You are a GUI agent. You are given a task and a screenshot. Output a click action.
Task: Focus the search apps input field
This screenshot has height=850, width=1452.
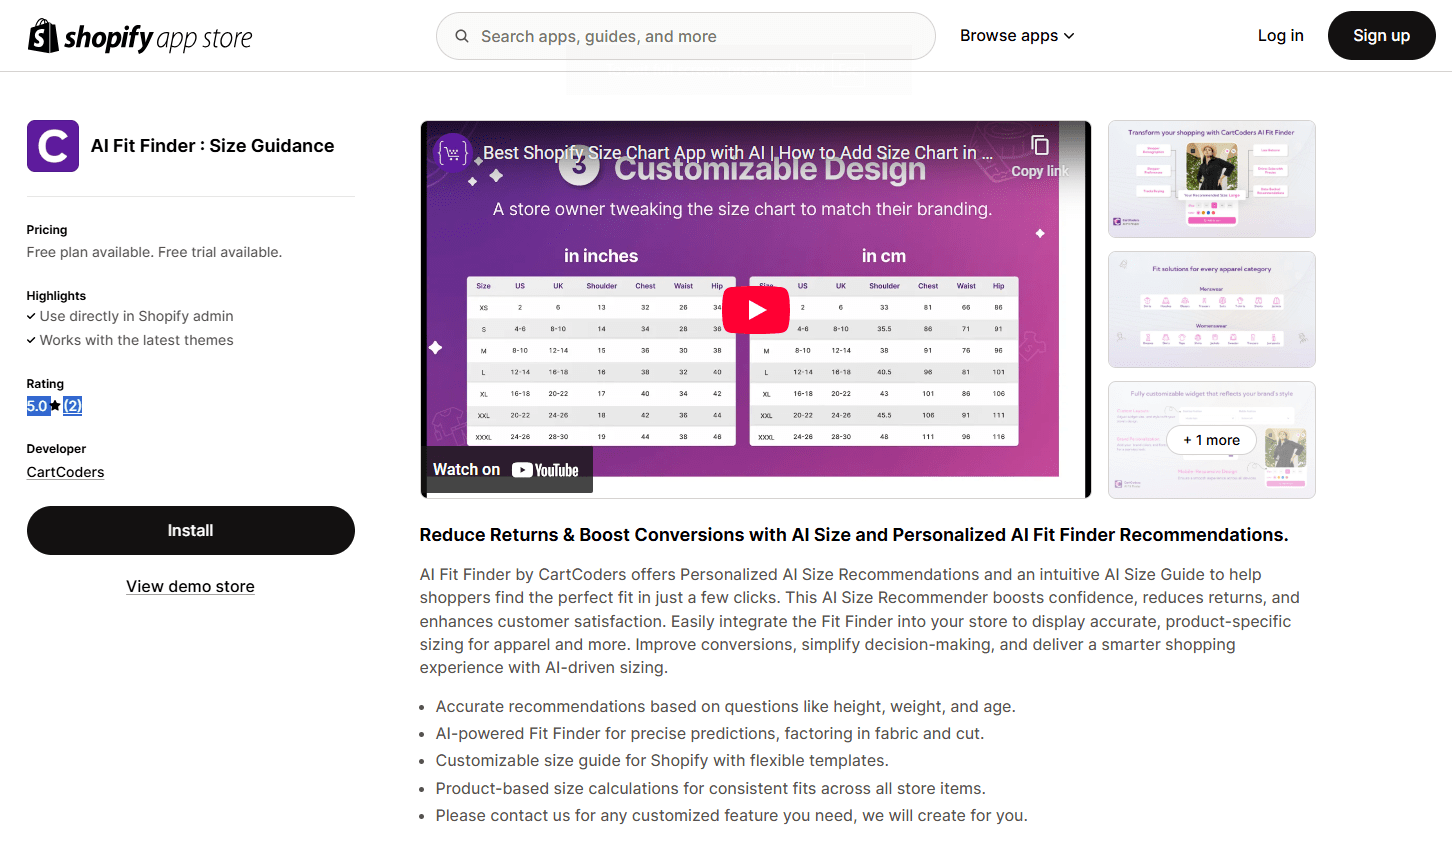tap(686, 36)
